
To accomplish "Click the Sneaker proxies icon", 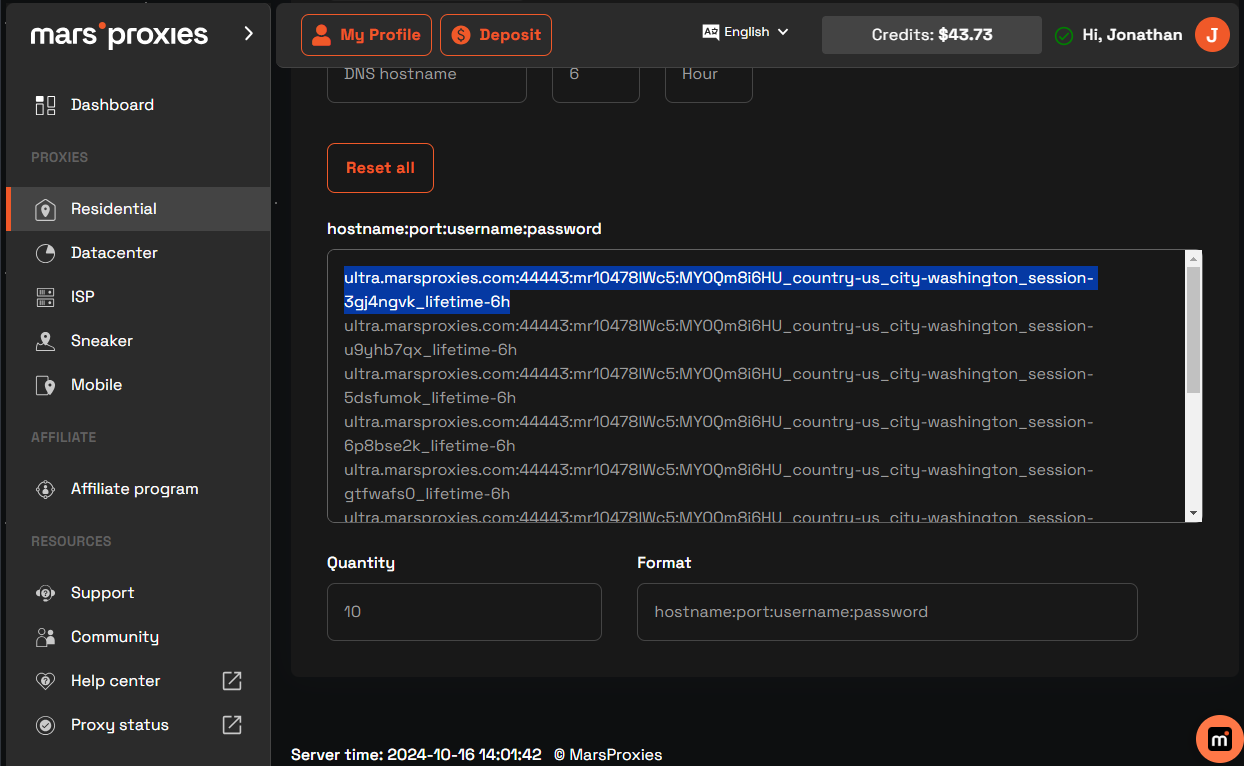I will tap(45, 341).
